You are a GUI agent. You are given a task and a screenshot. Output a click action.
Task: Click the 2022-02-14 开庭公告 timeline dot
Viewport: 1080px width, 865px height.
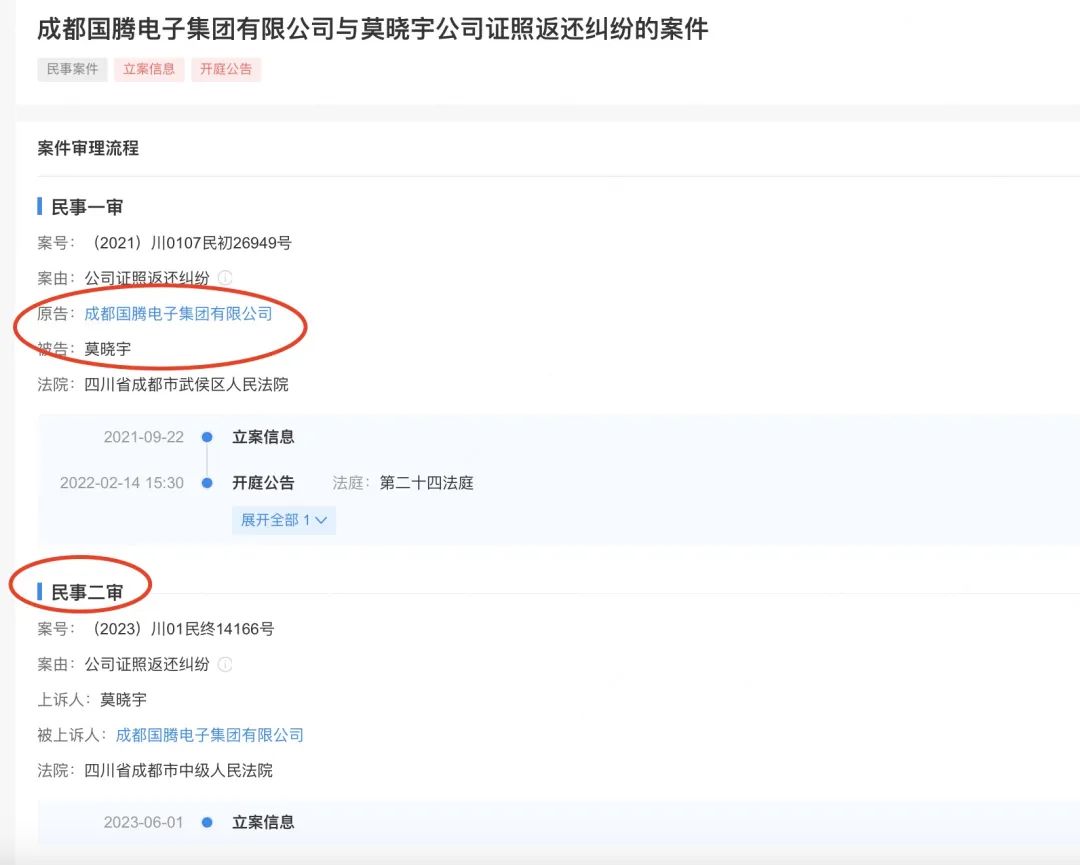tap(207, 483)
